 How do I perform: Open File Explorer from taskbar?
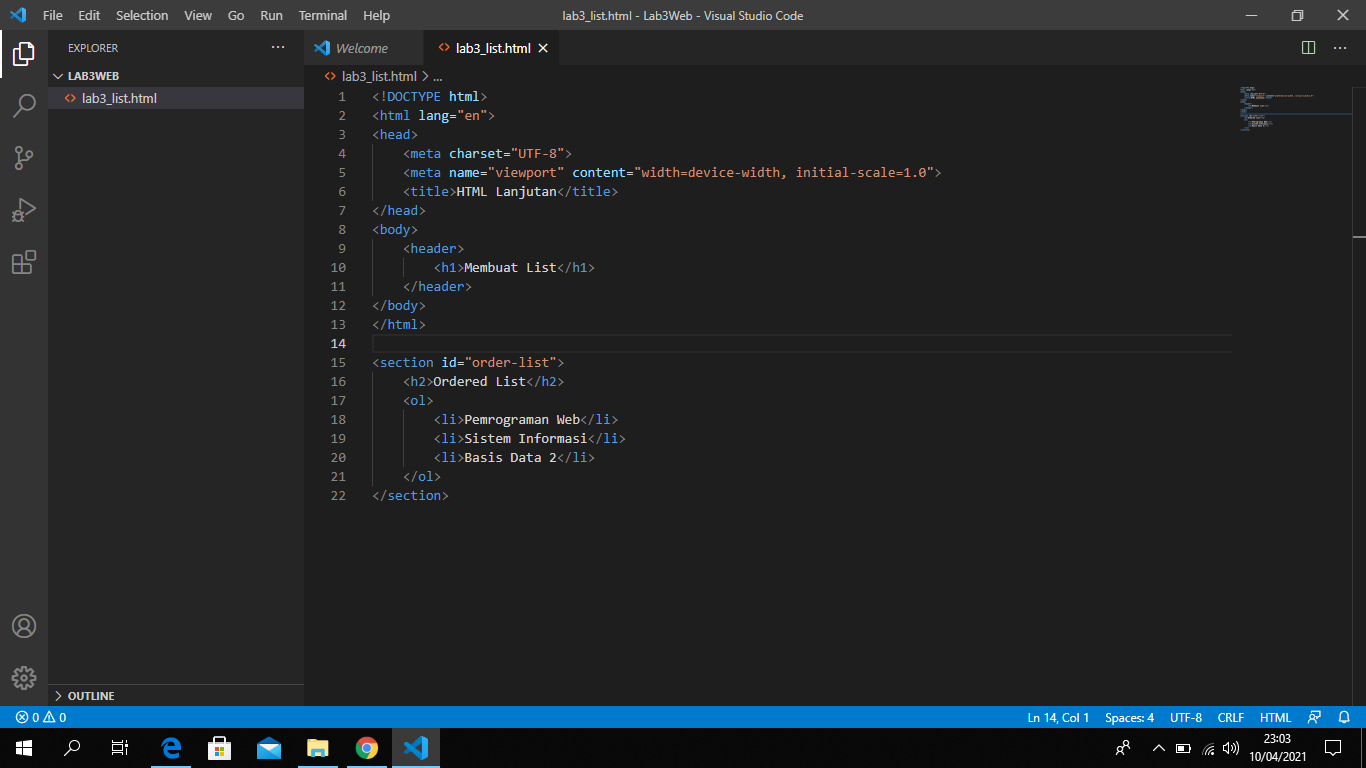(317, 748)
